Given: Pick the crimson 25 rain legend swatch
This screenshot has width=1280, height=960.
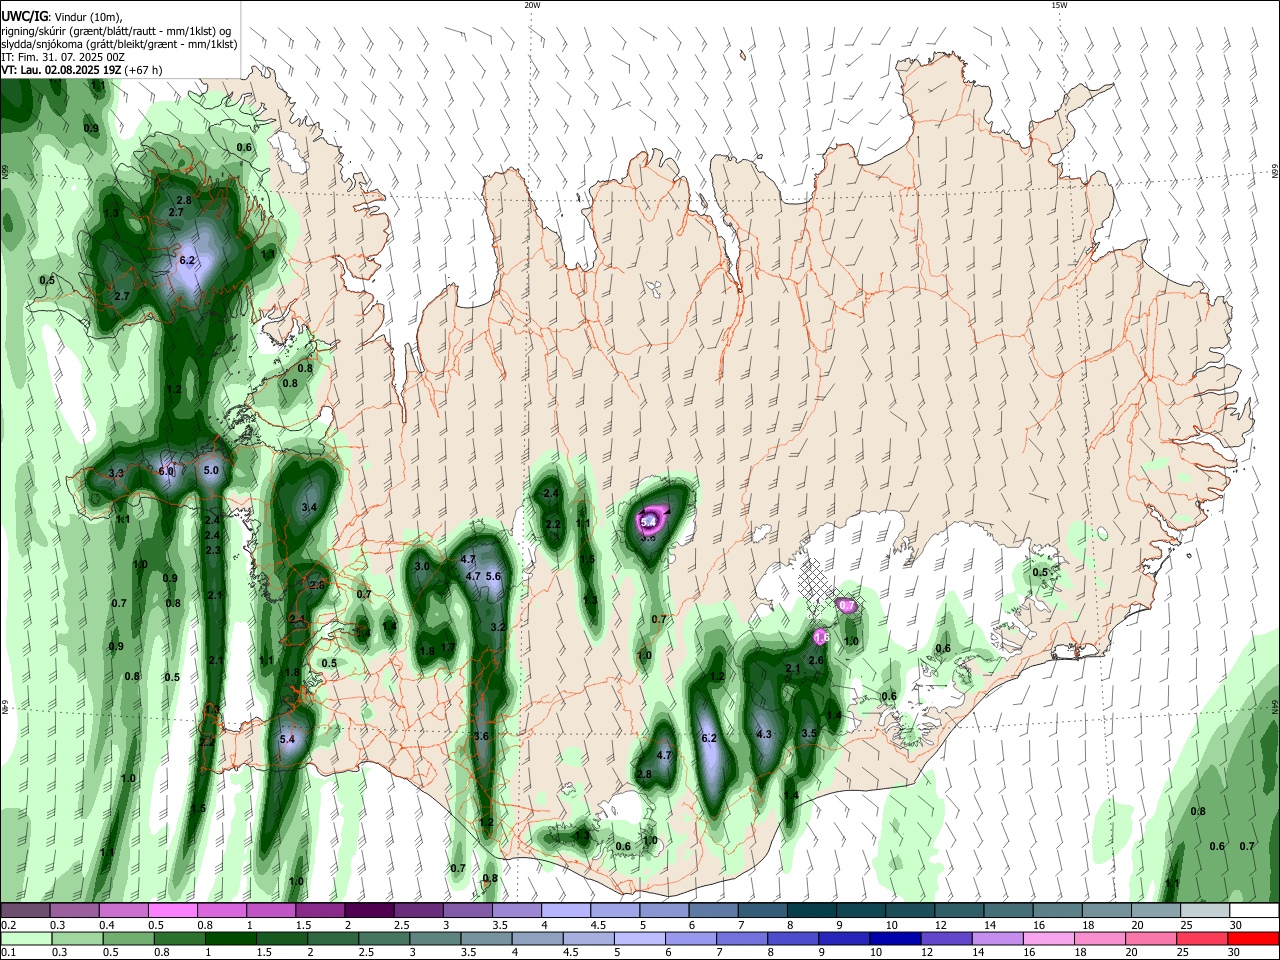Looking at the screenshot, I should click(x=1201, y=938).
